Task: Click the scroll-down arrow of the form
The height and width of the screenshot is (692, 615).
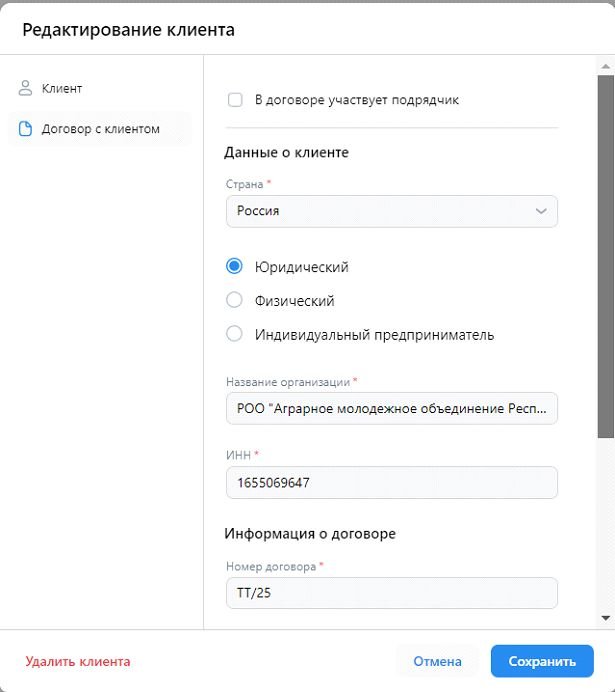Action: click(x=606, y=619)
